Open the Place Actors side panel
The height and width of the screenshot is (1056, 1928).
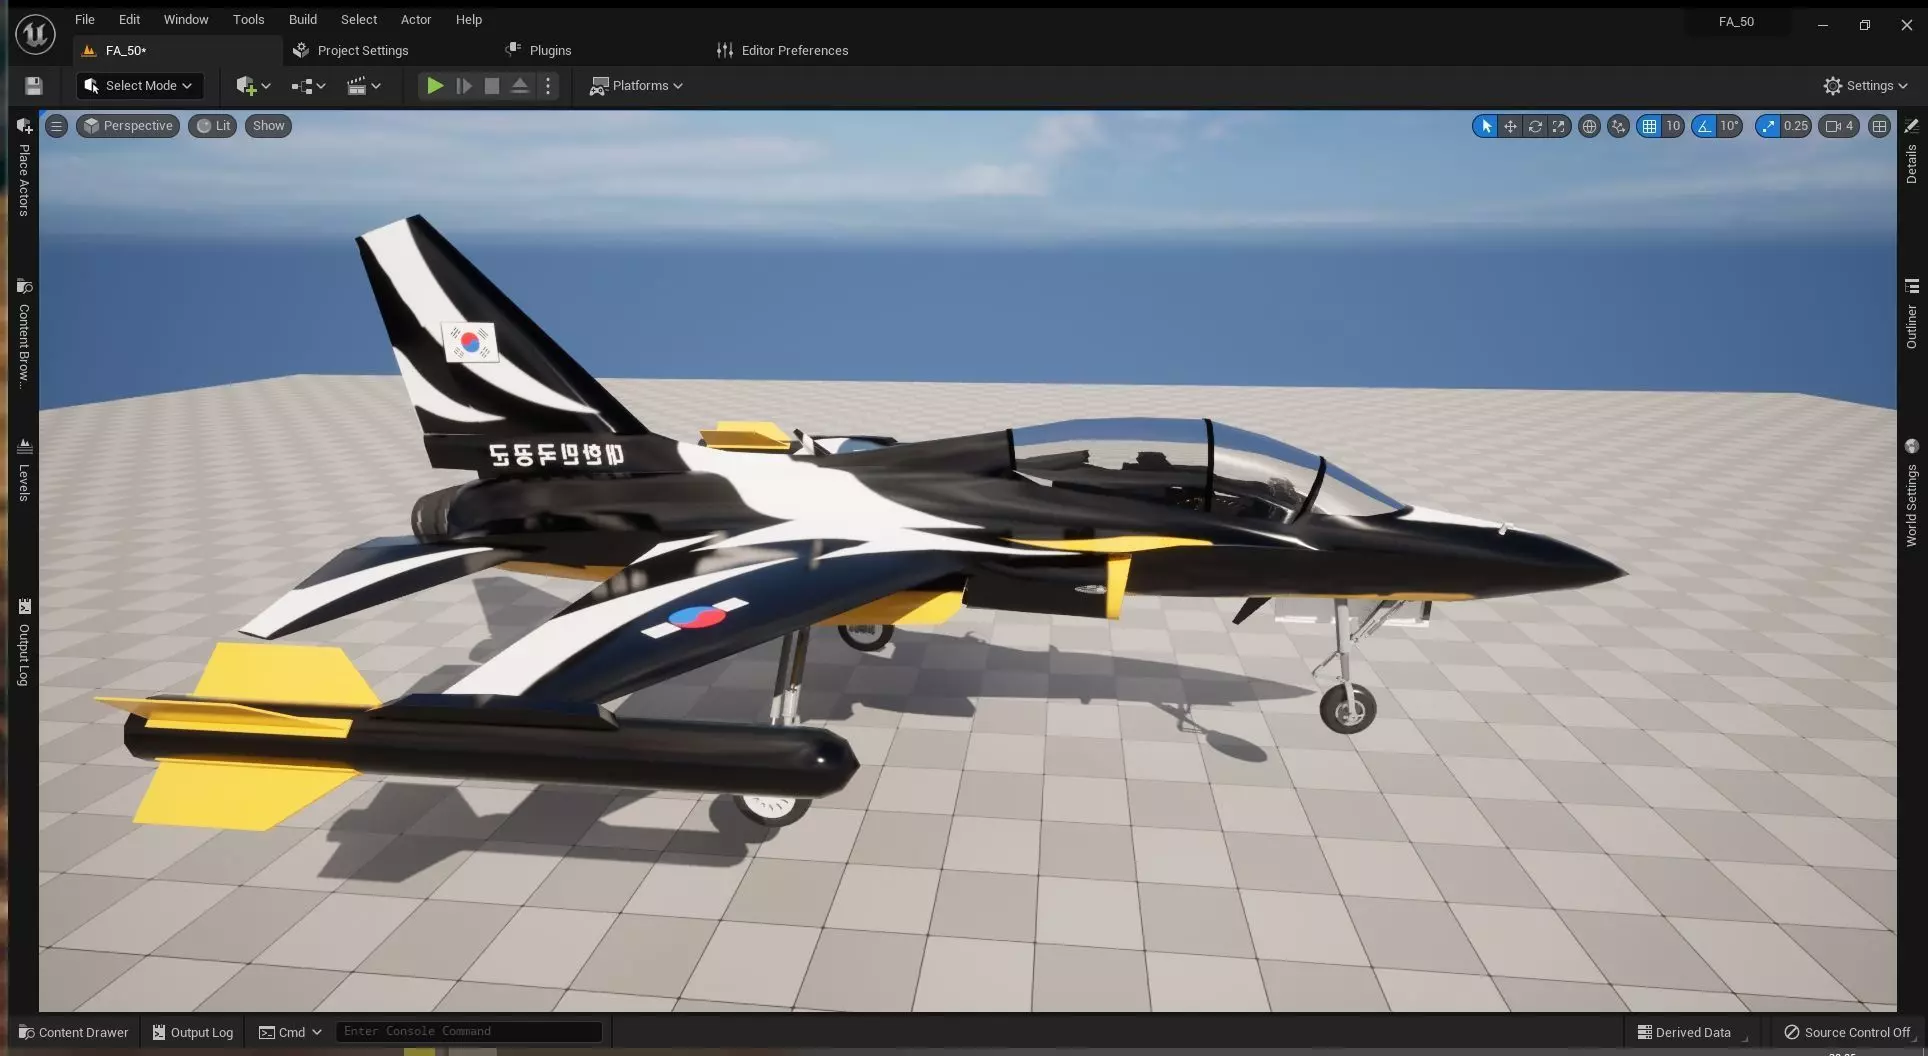tap(24, 167)
